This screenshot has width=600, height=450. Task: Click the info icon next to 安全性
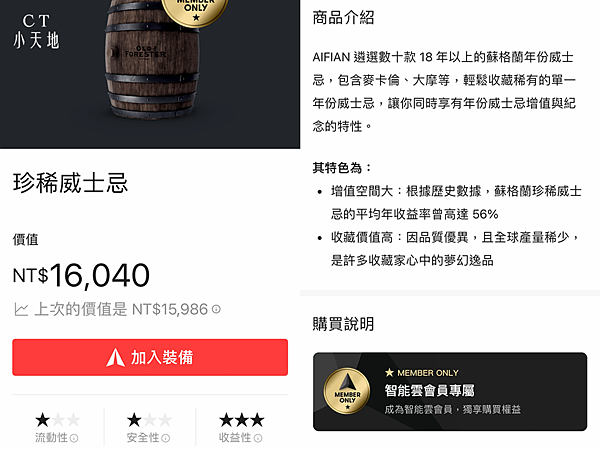point(166,438)
